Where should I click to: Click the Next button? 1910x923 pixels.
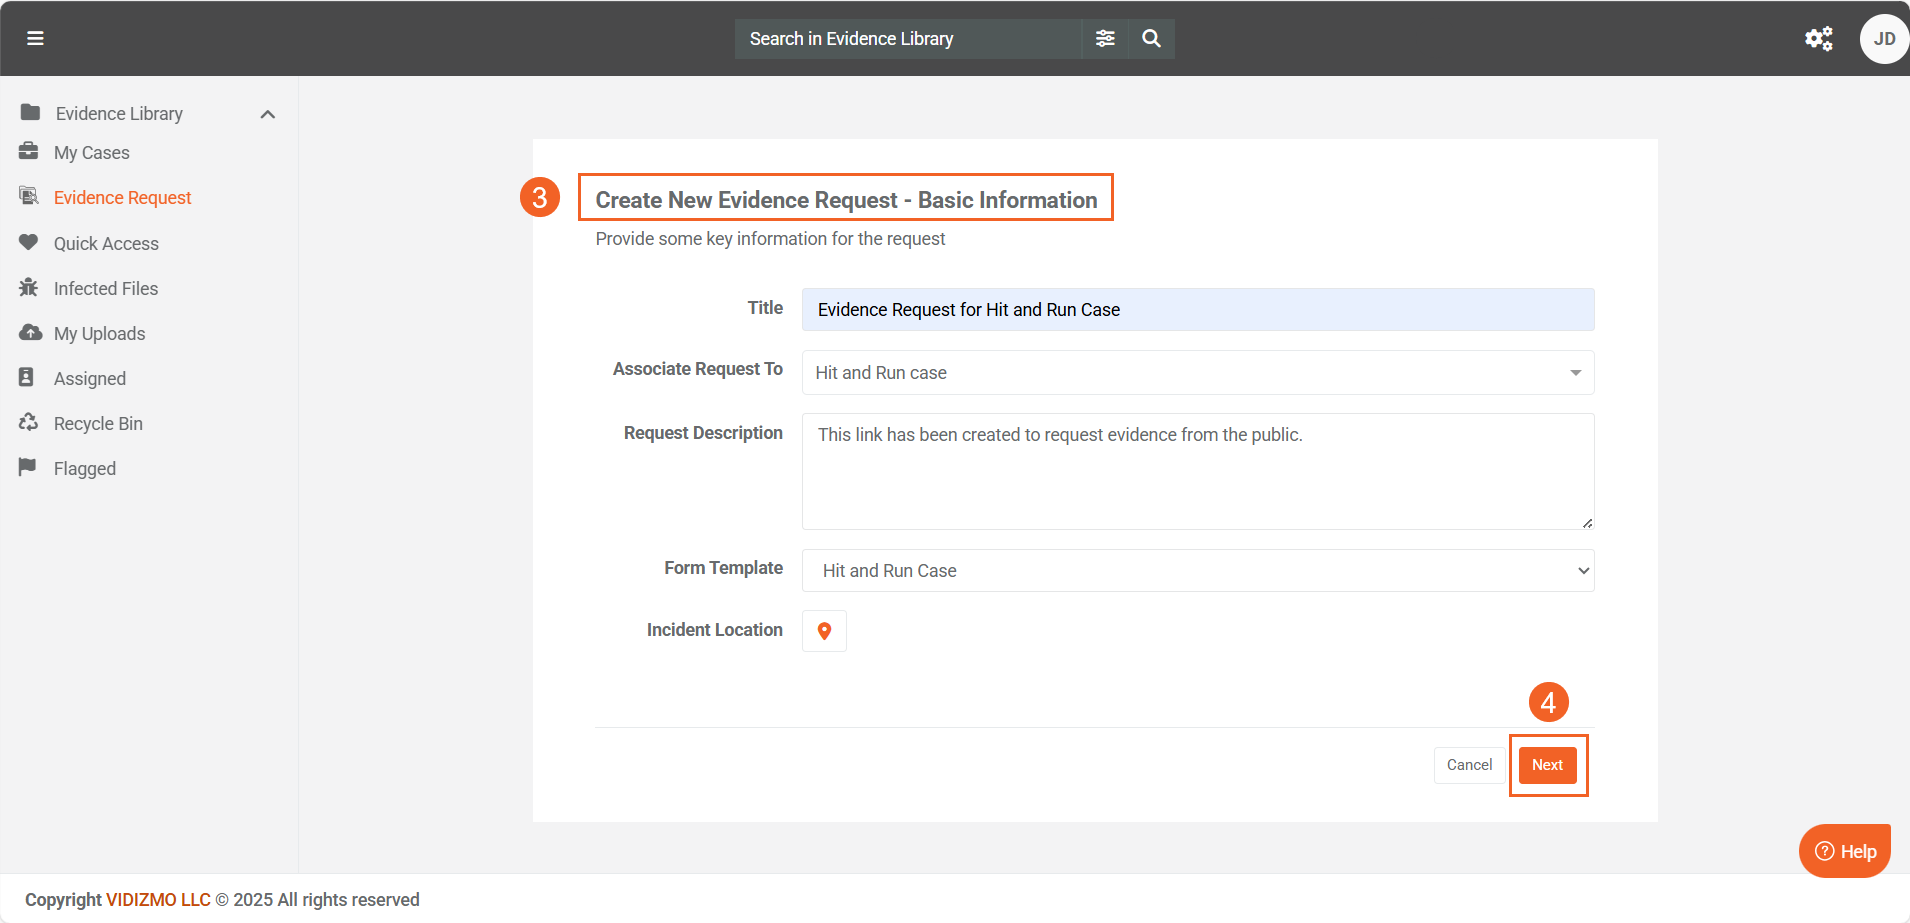click(x=1547, y=765)
